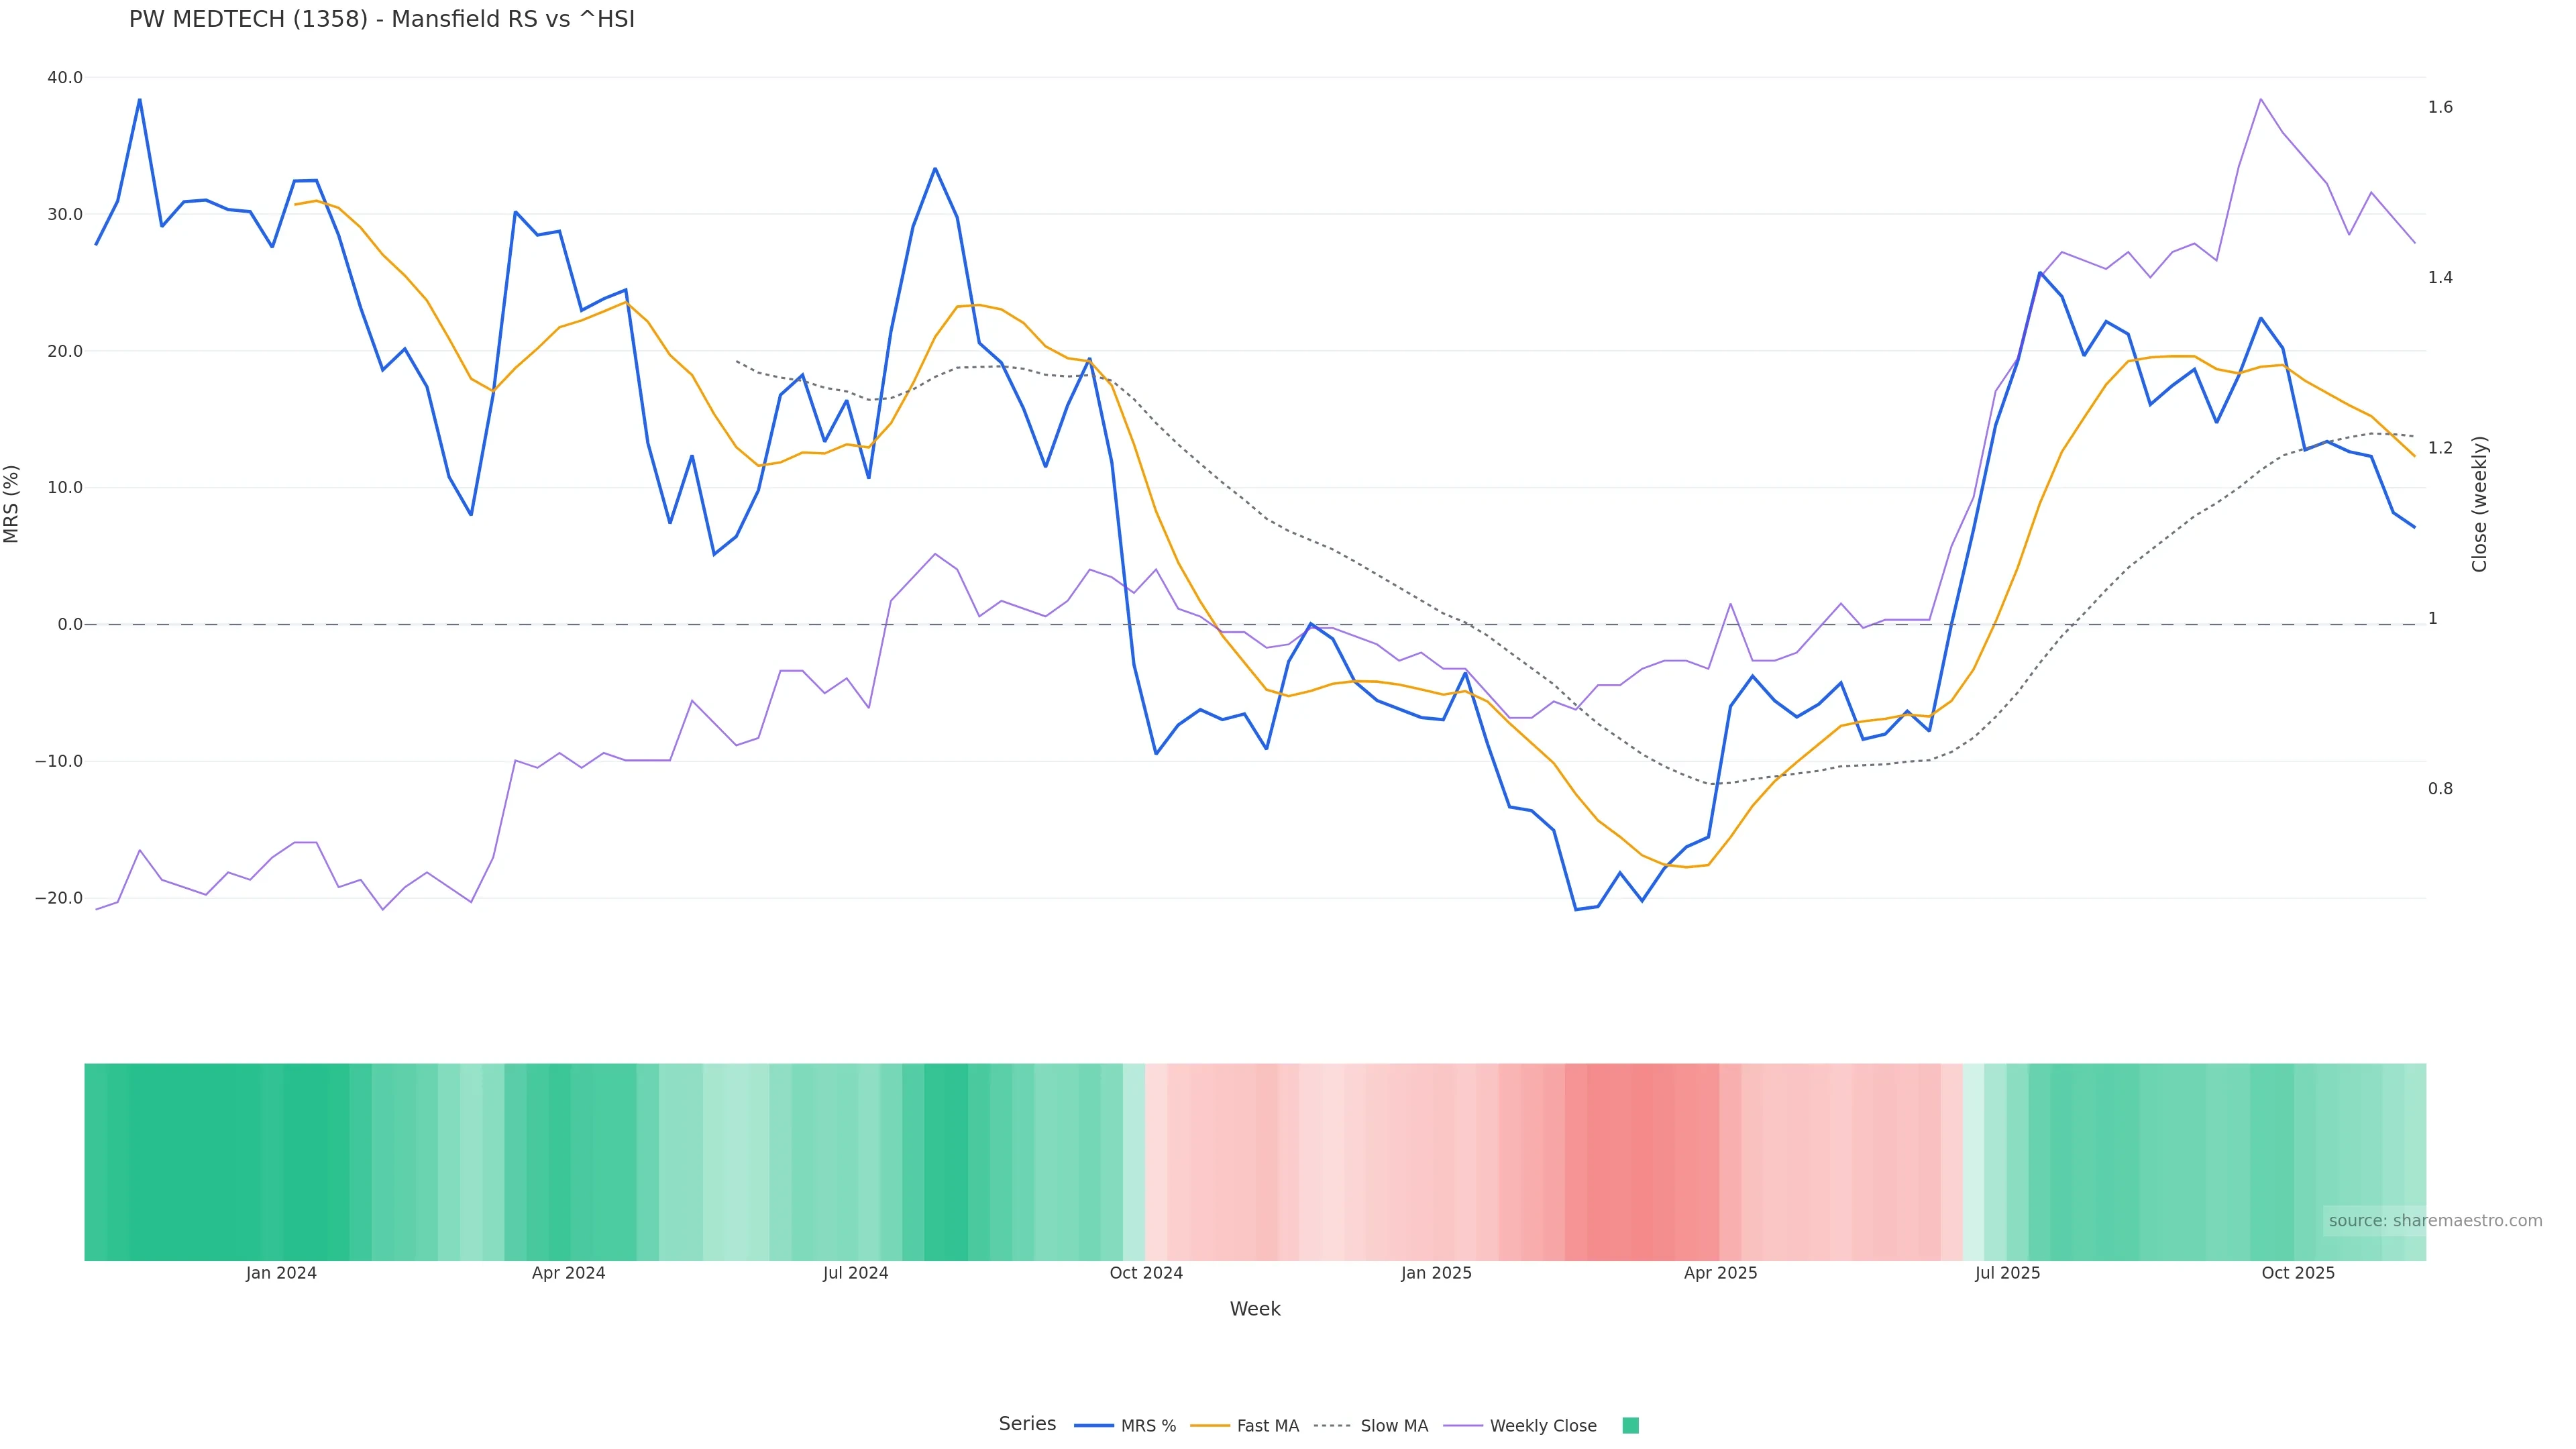Click the 40.0 tick on MRS axis

[x=65, y=77]
